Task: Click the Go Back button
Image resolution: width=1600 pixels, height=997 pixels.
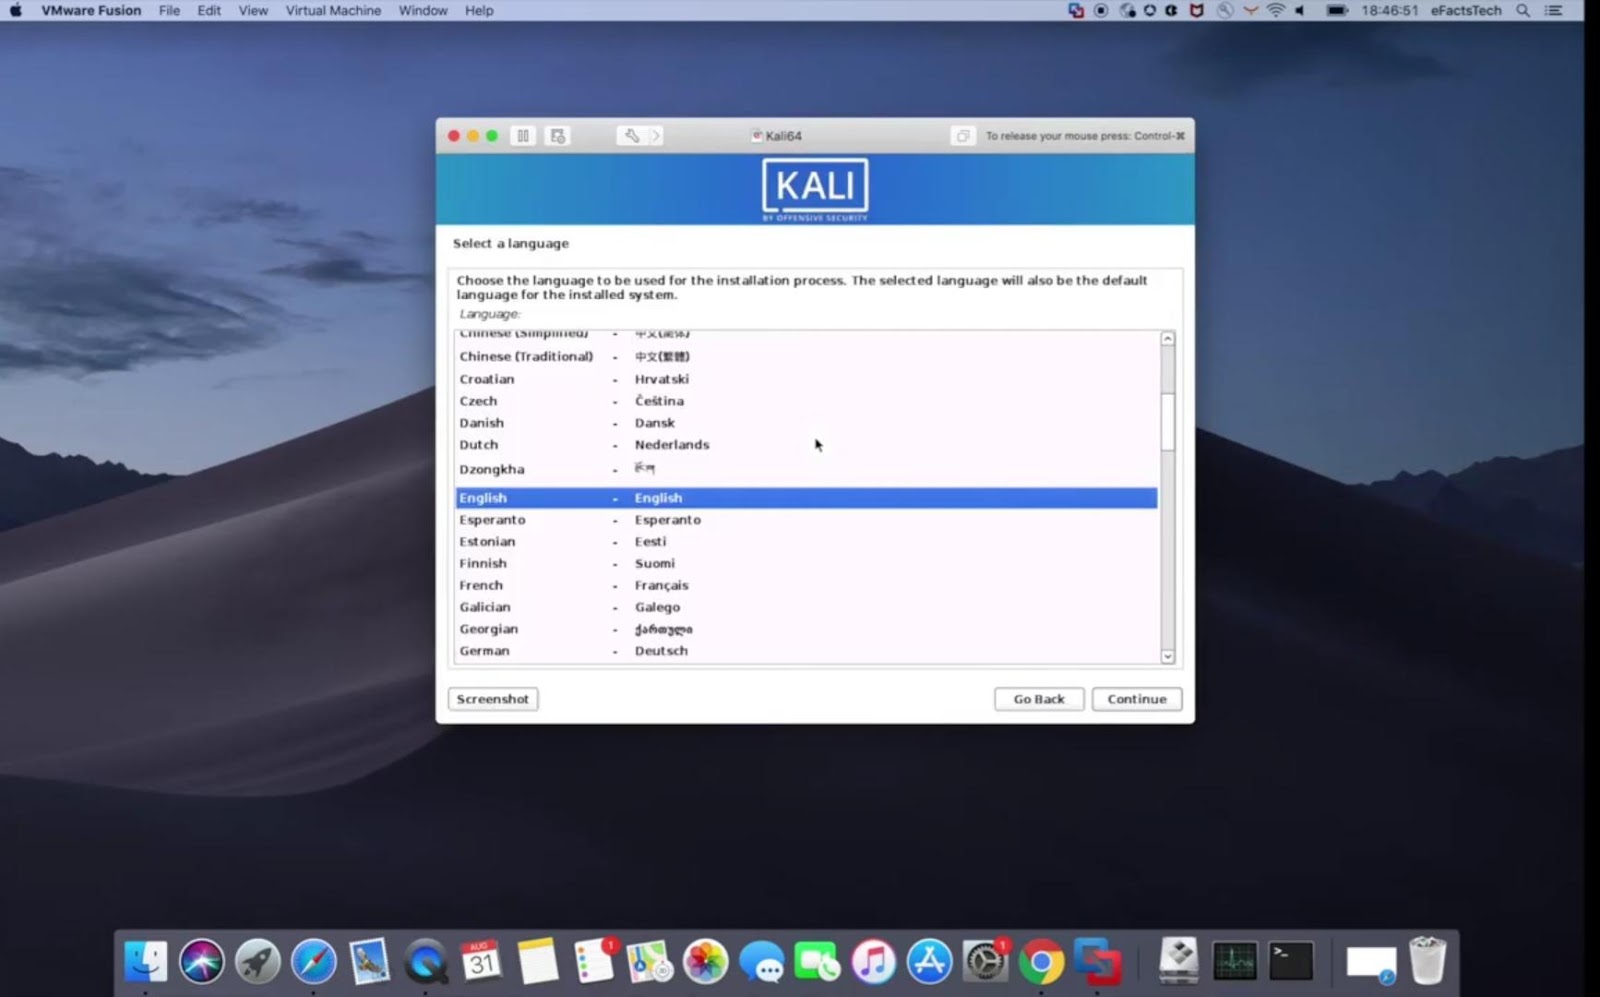Action: [1039, 699]
